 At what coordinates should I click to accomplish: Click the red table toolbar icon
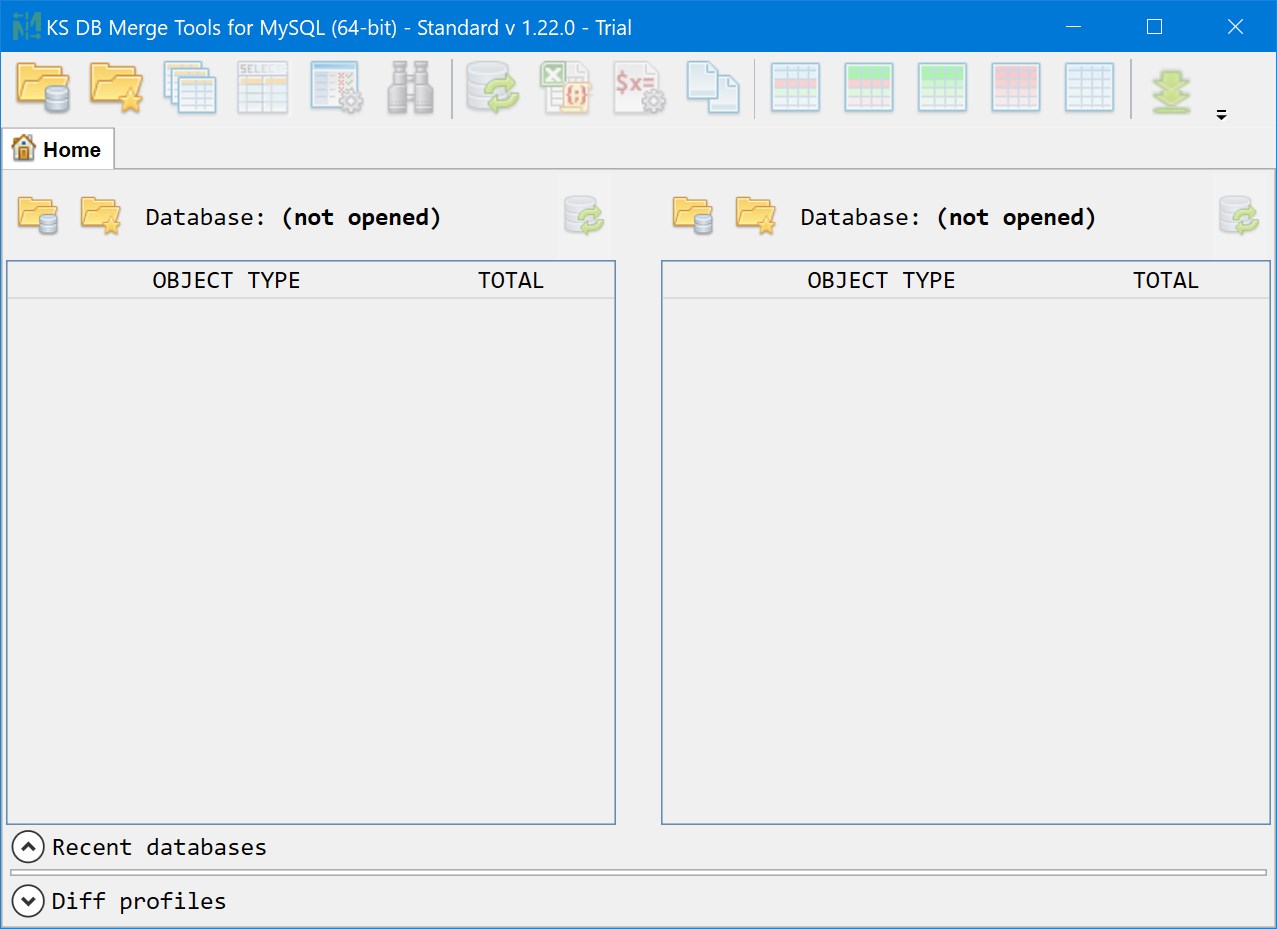click(x=1016, y=88)
